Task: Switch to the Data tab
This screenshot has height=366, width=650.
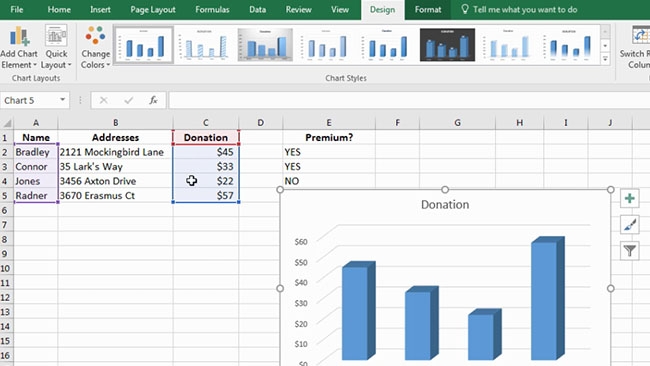Action: (x=257, y=10)
